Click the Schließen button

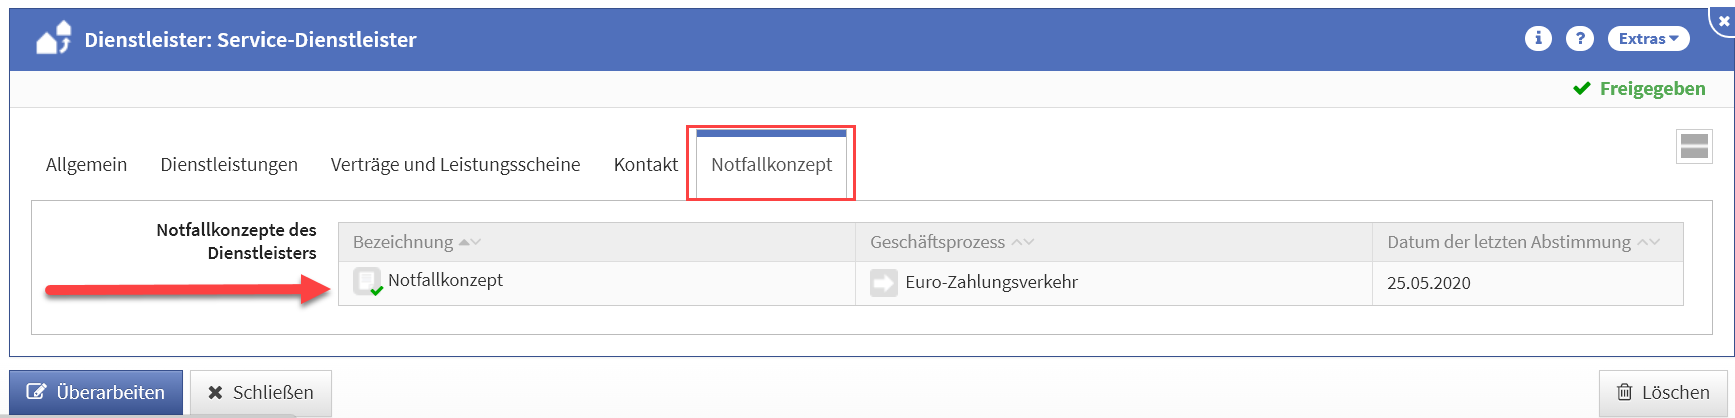pos(261,393)
